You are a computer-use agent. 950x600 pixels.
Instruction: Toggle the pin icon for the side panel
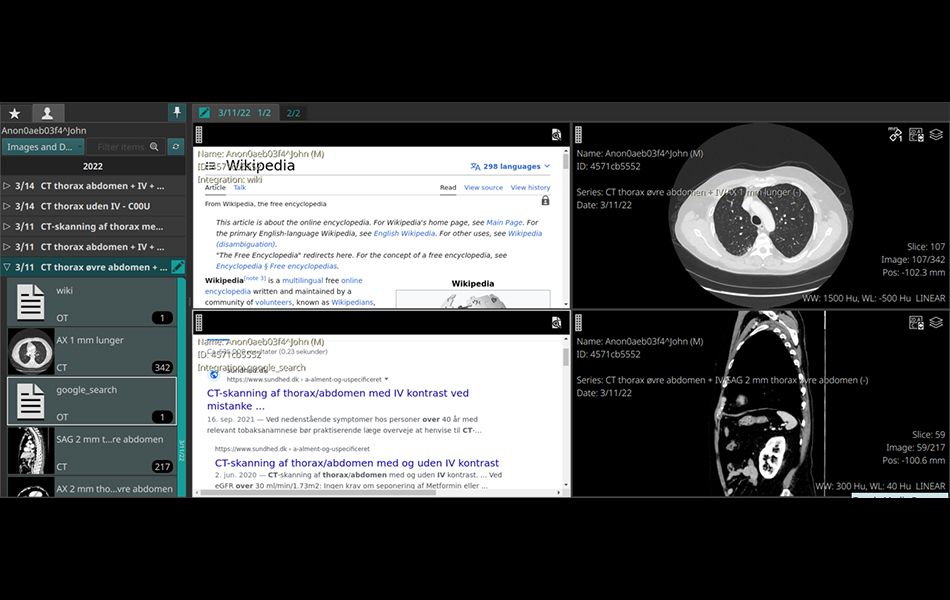pyautogui.click(x=176, y=113)
